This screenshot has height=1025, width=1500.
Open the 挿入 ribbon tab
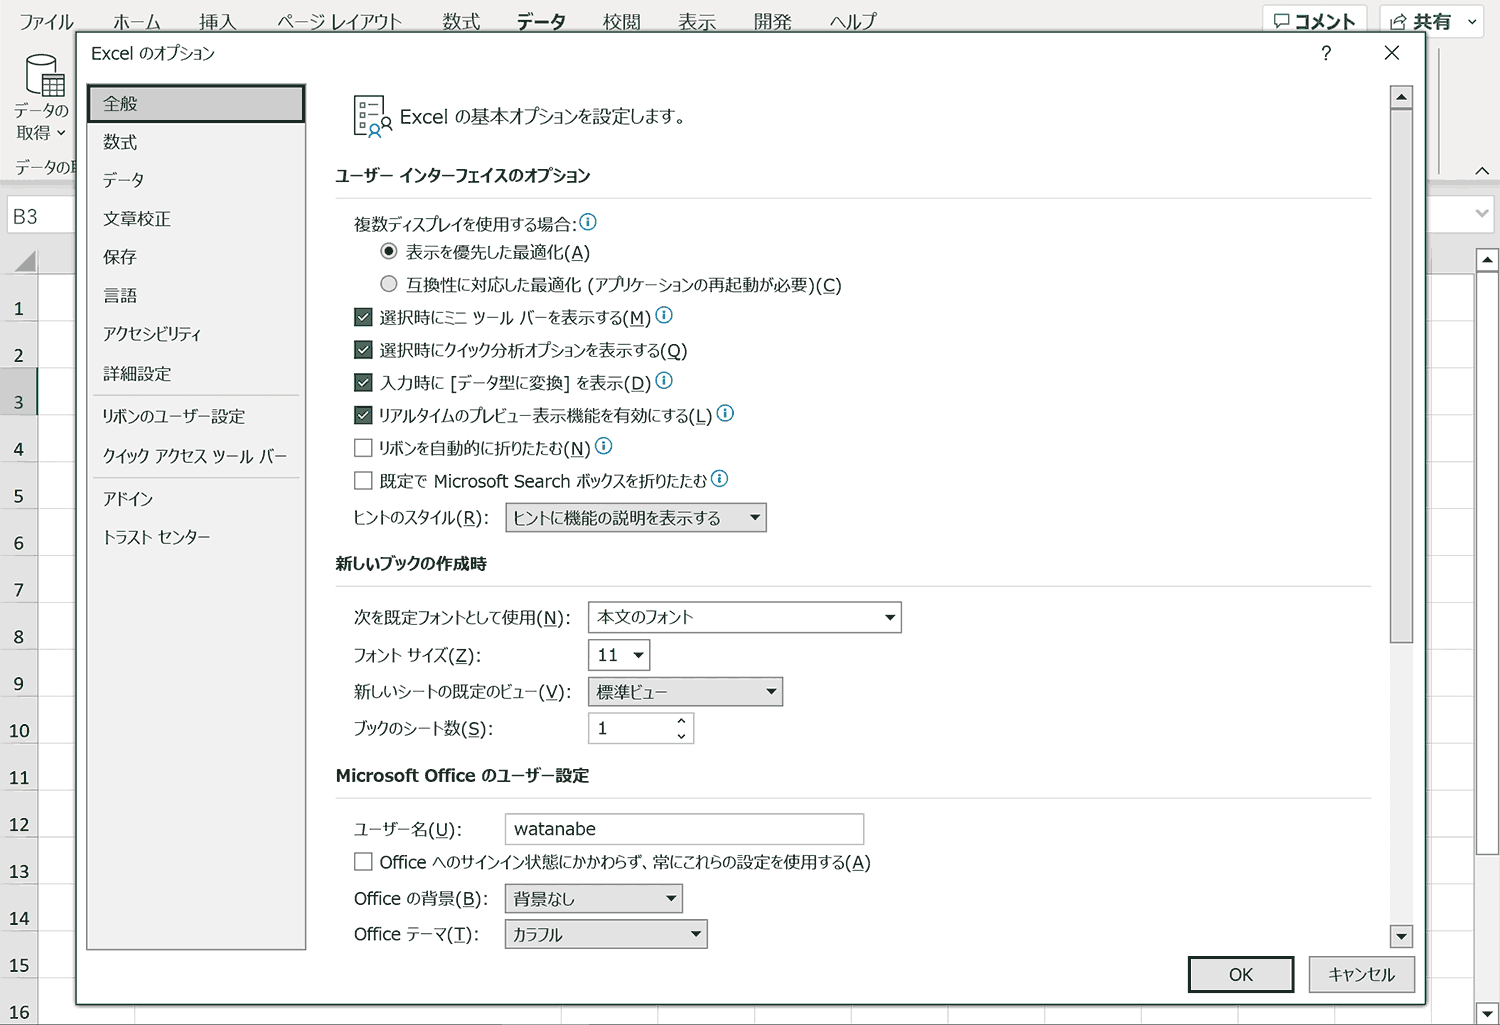(217, 21)
